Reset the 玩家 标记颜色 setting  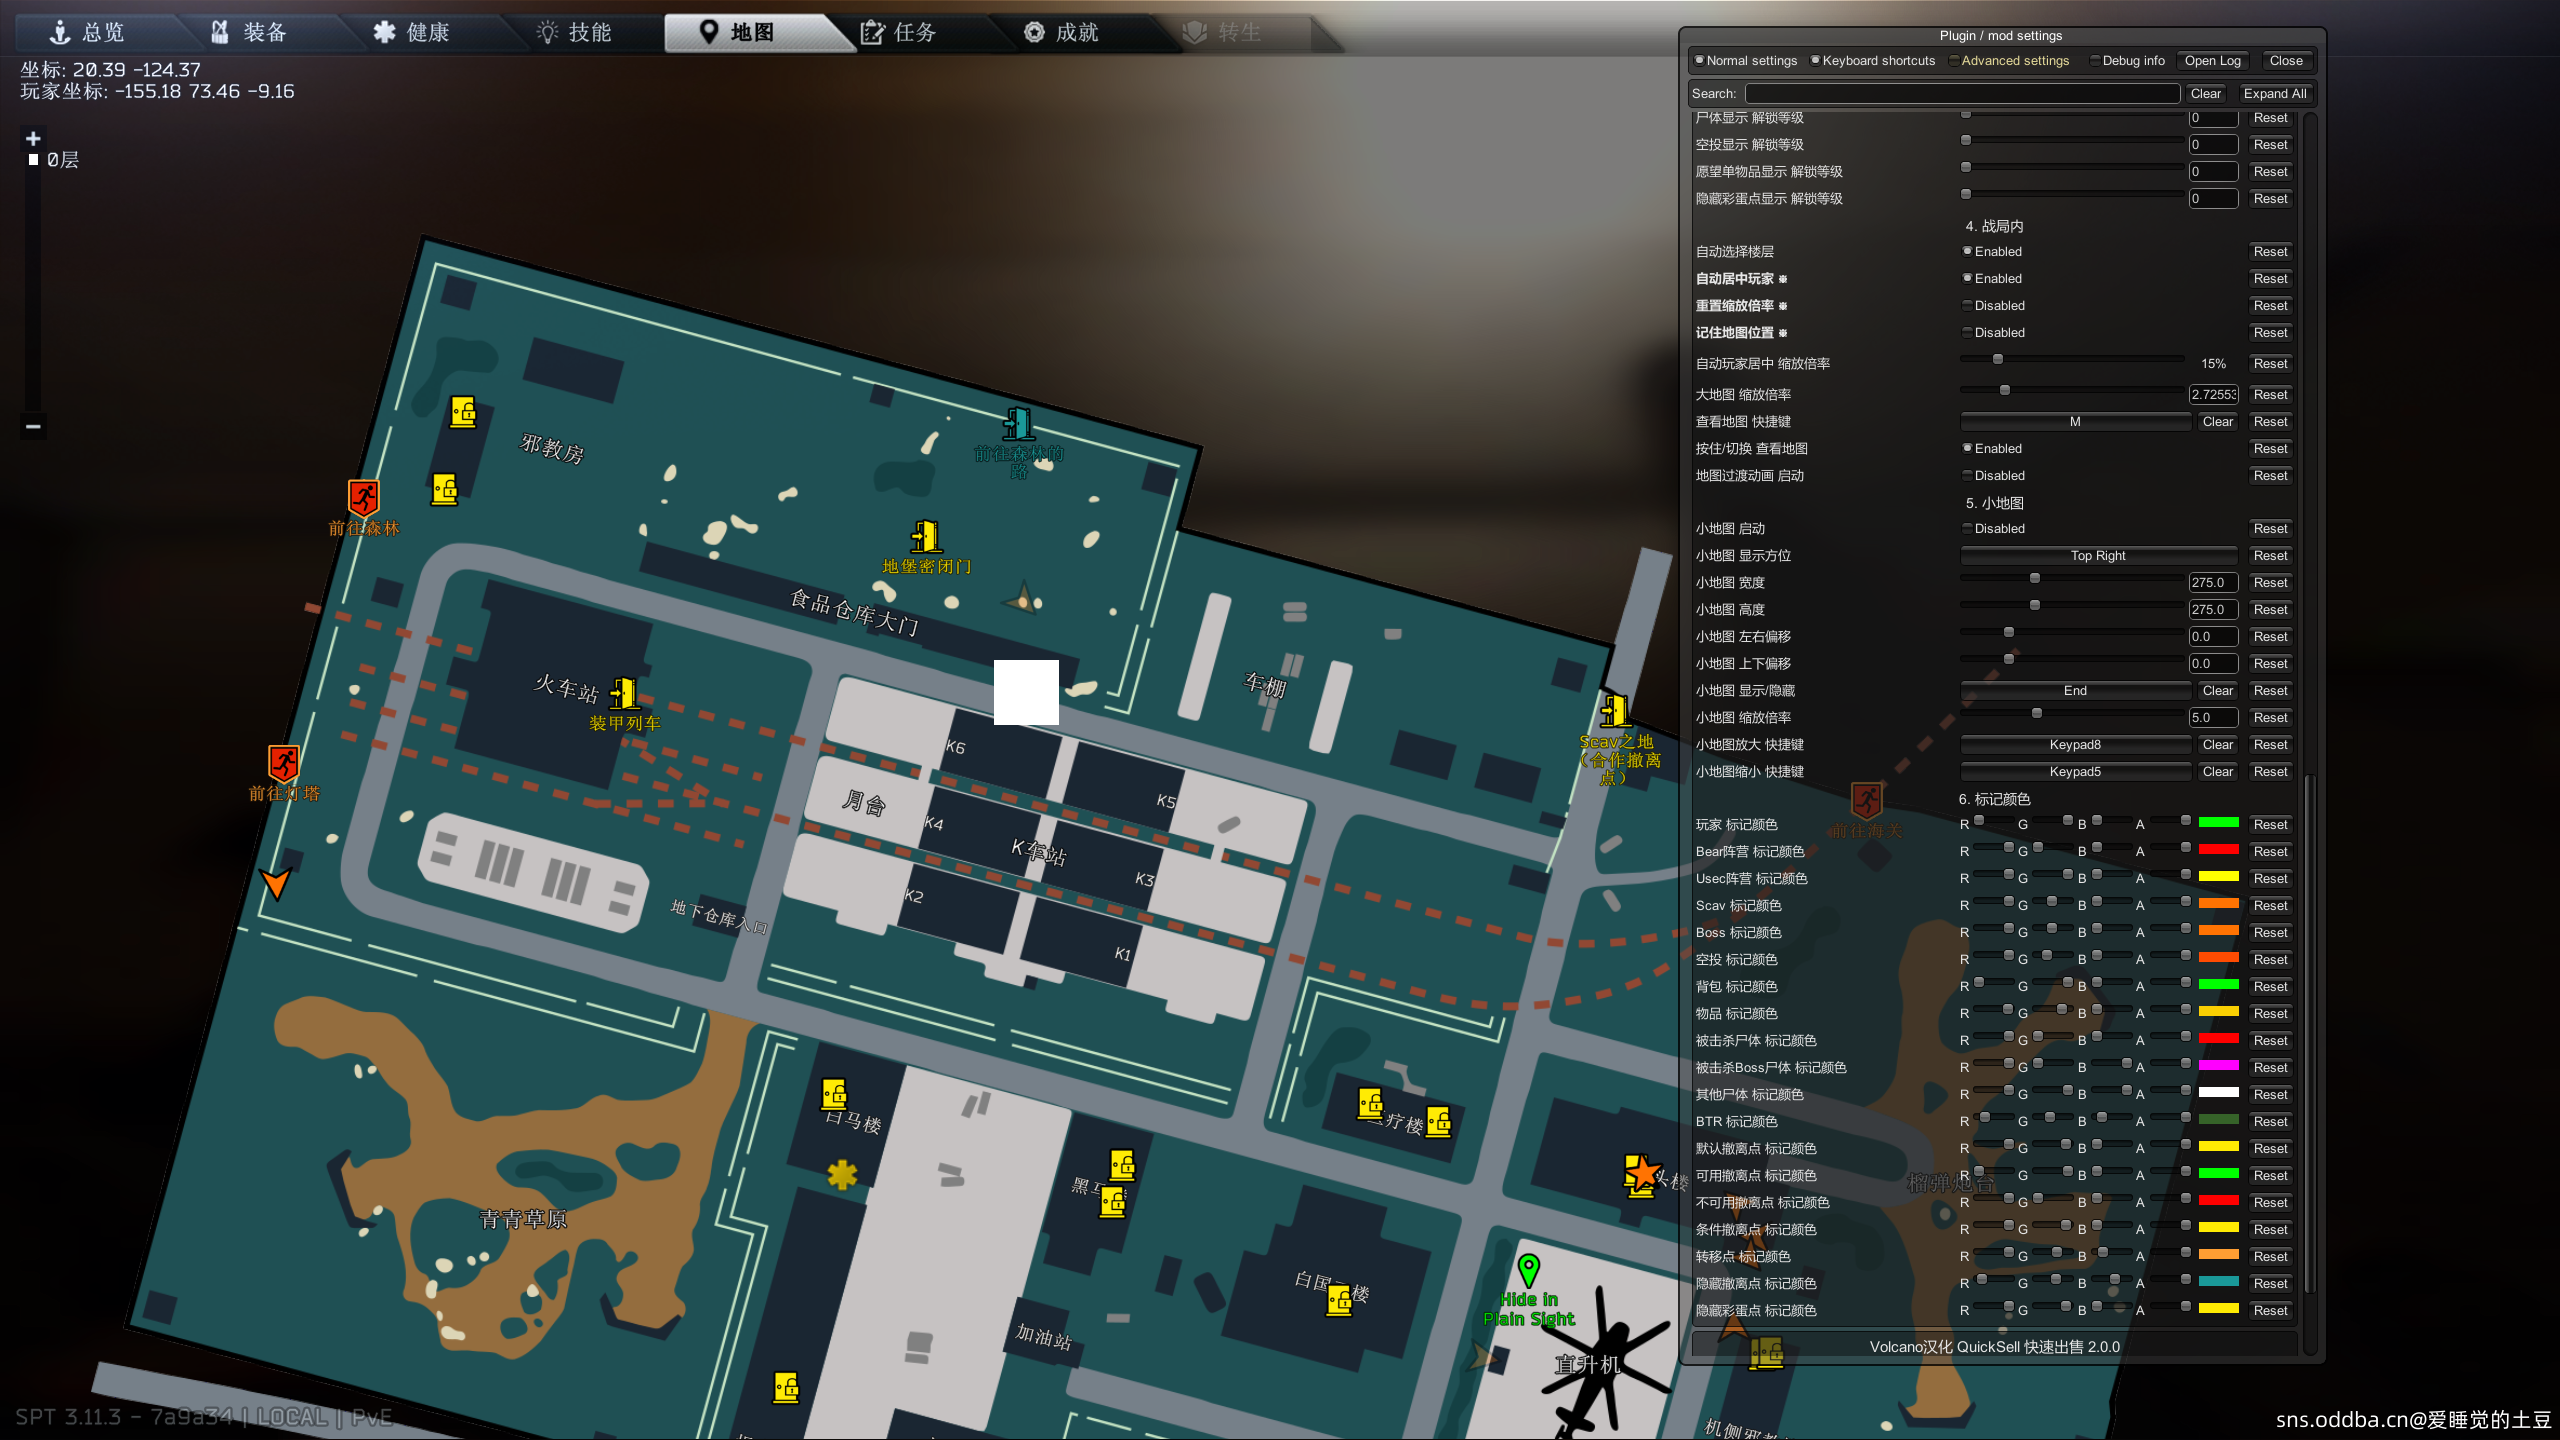click(x=2270, y=824)
